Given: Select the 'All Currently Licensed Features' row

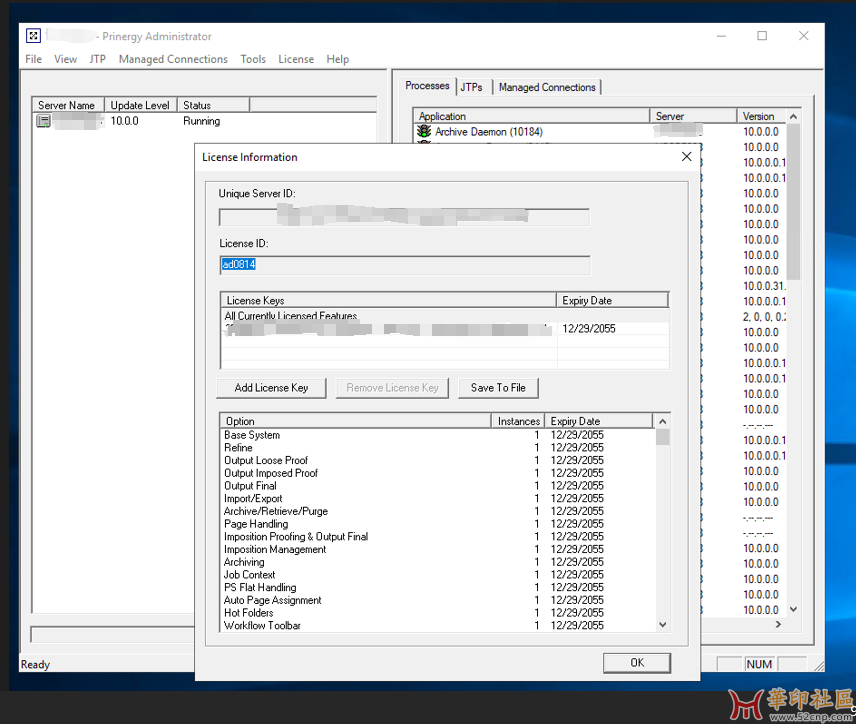Looking at the screenshot, I should pyautogui.click(x=444, y=316).
